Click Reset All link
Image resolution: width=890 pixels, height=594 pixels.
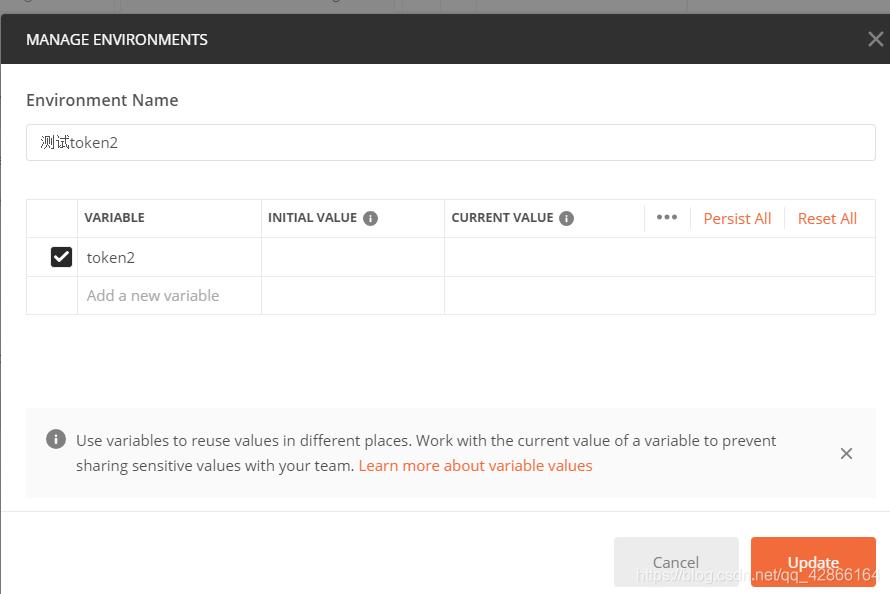click(x=827, y=218)
